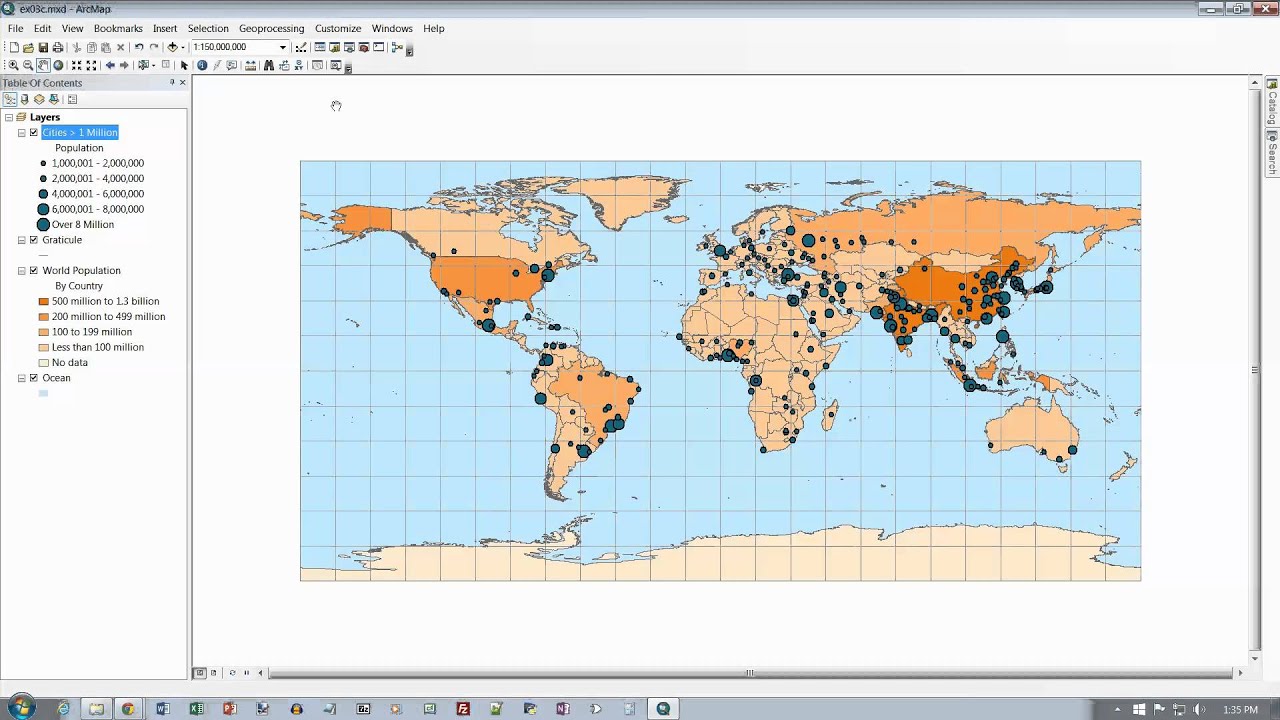Open Chrome from the taskbar
The width and height of the screenshot is (1280, 720).
(128, 709)
